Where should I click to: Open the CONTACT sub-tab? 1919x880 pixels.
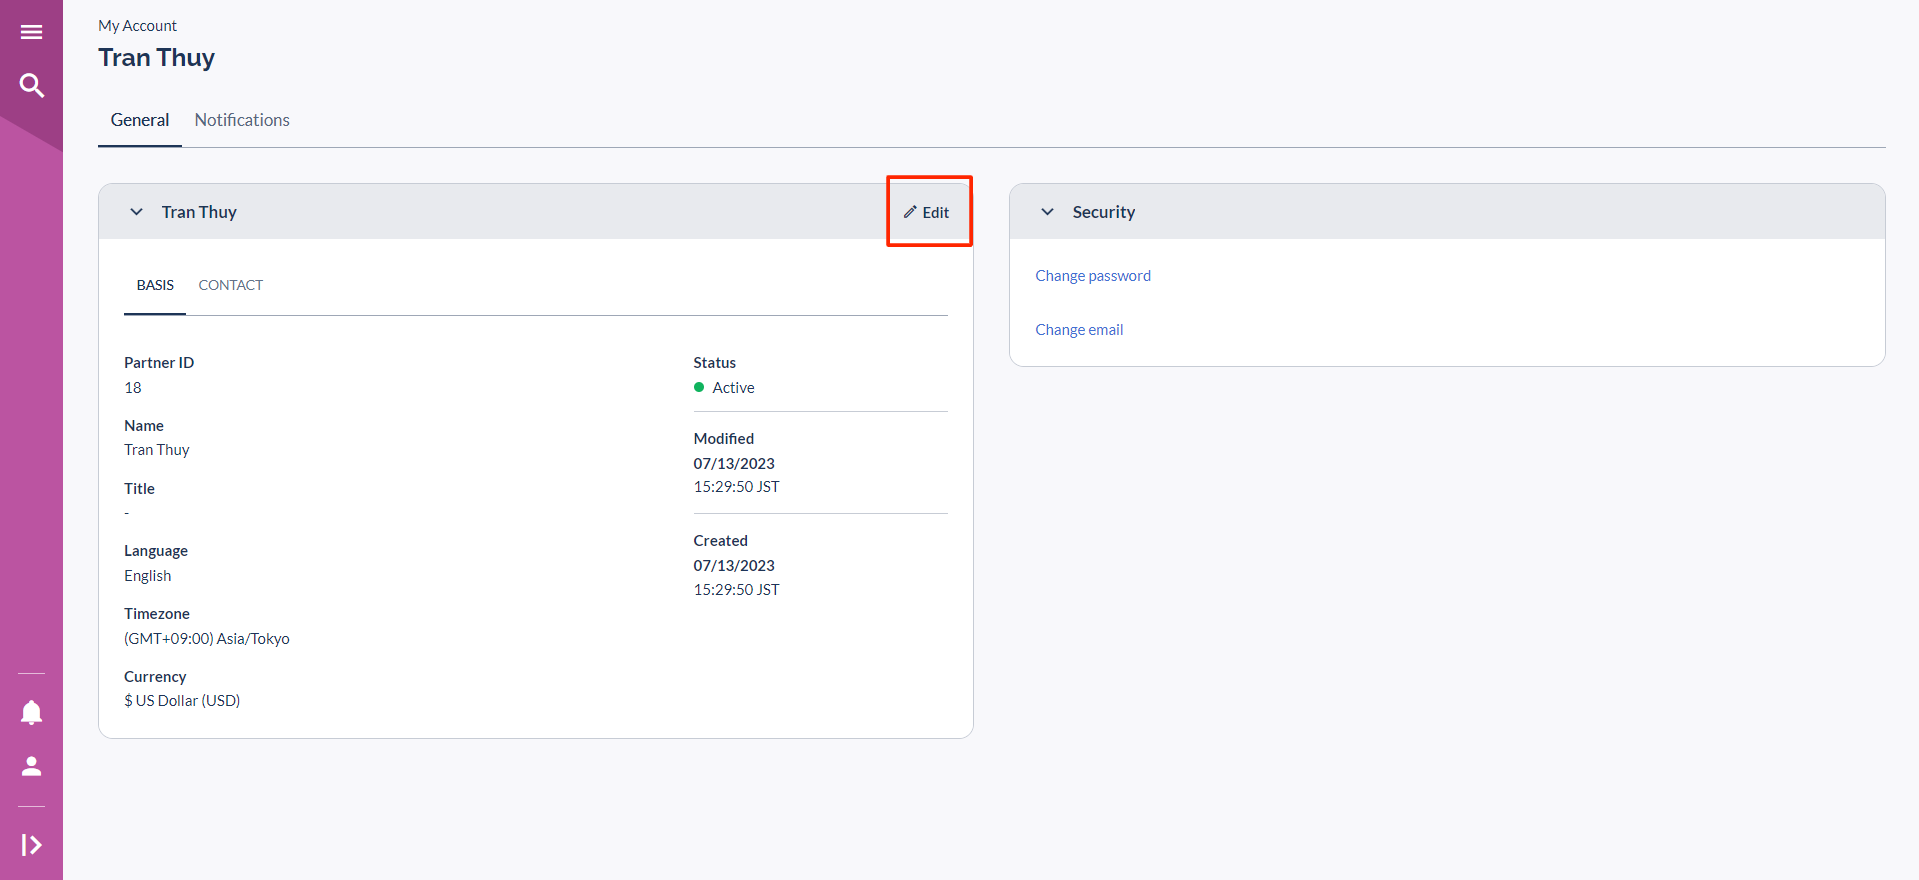(231, 285)
